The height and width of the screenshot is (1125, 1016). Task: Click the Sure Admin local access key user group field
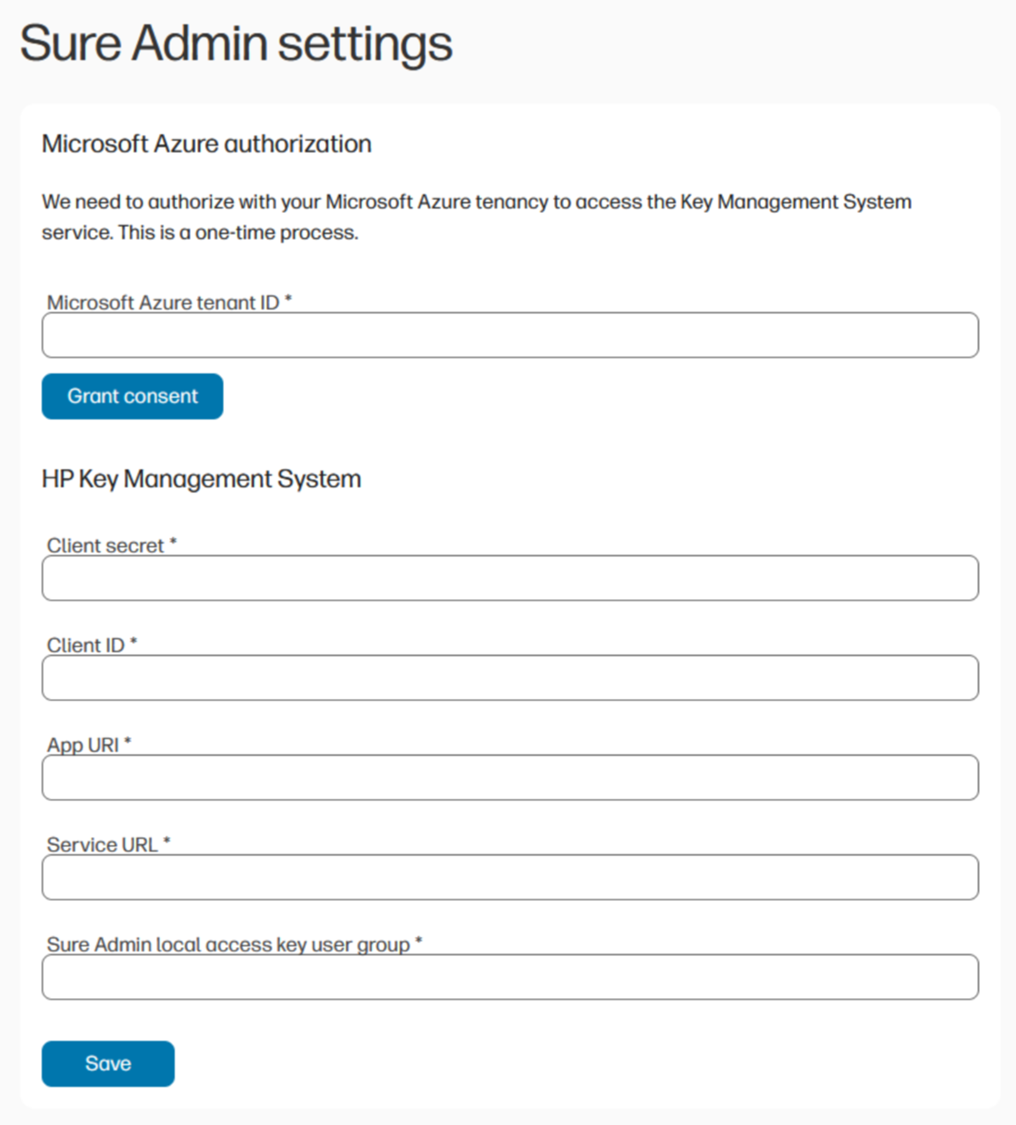tap(510, 977)
